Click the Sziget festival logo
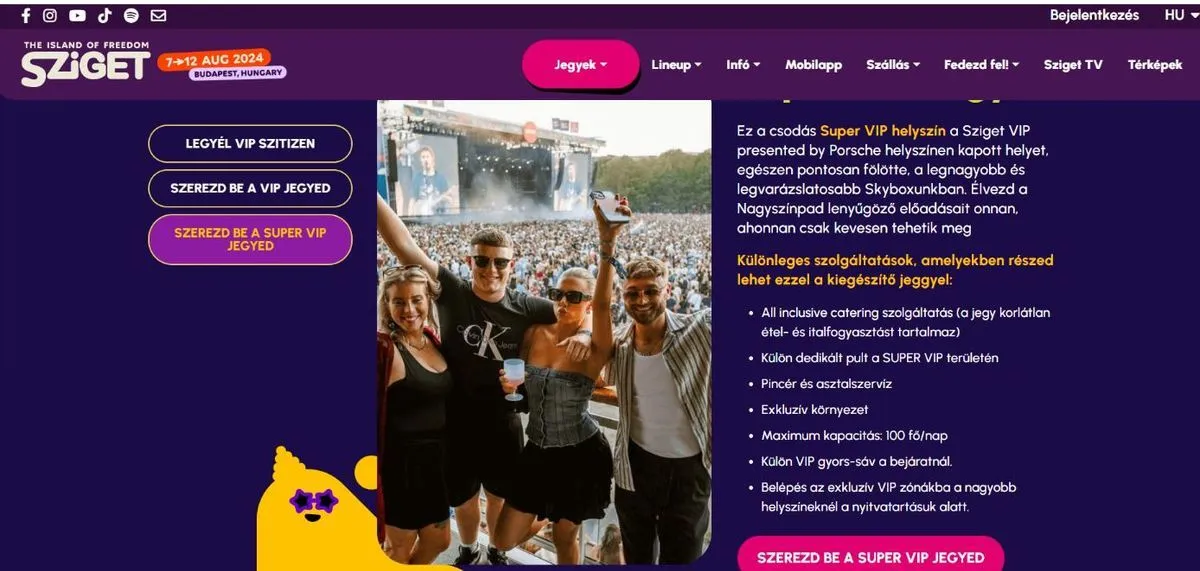The image size is (1200, 571). pyautogui.click(x=86, y=66)
